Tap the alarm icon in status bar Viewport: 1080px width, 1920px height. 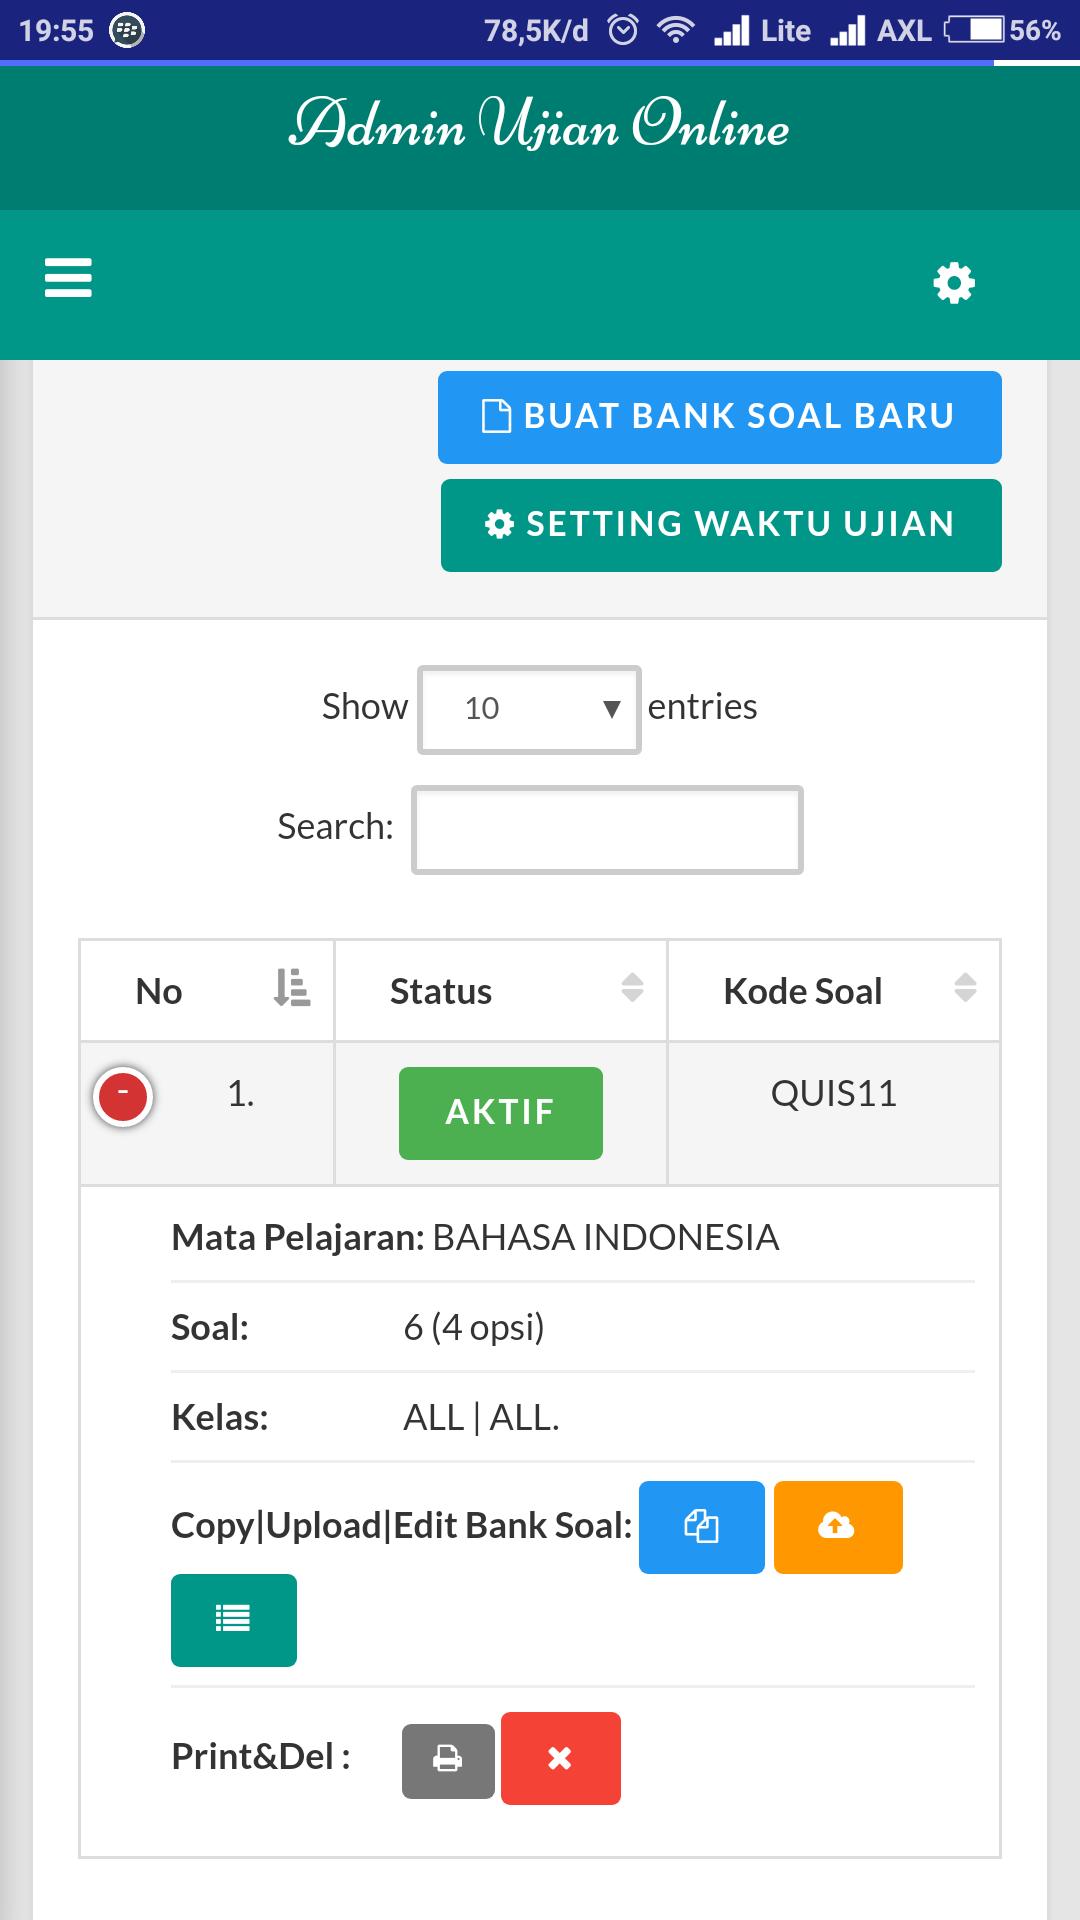pyautogui.click(x=623, y=30)
